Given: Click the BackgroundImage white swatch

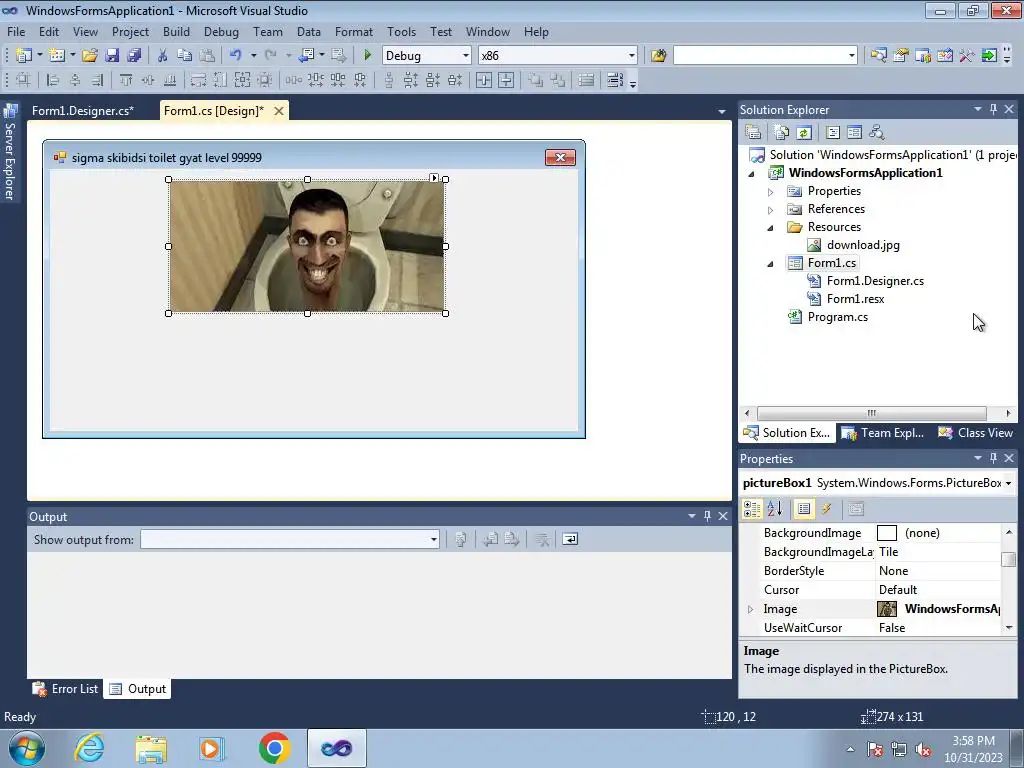Looking at the screenshot, I should click(887, 533).
